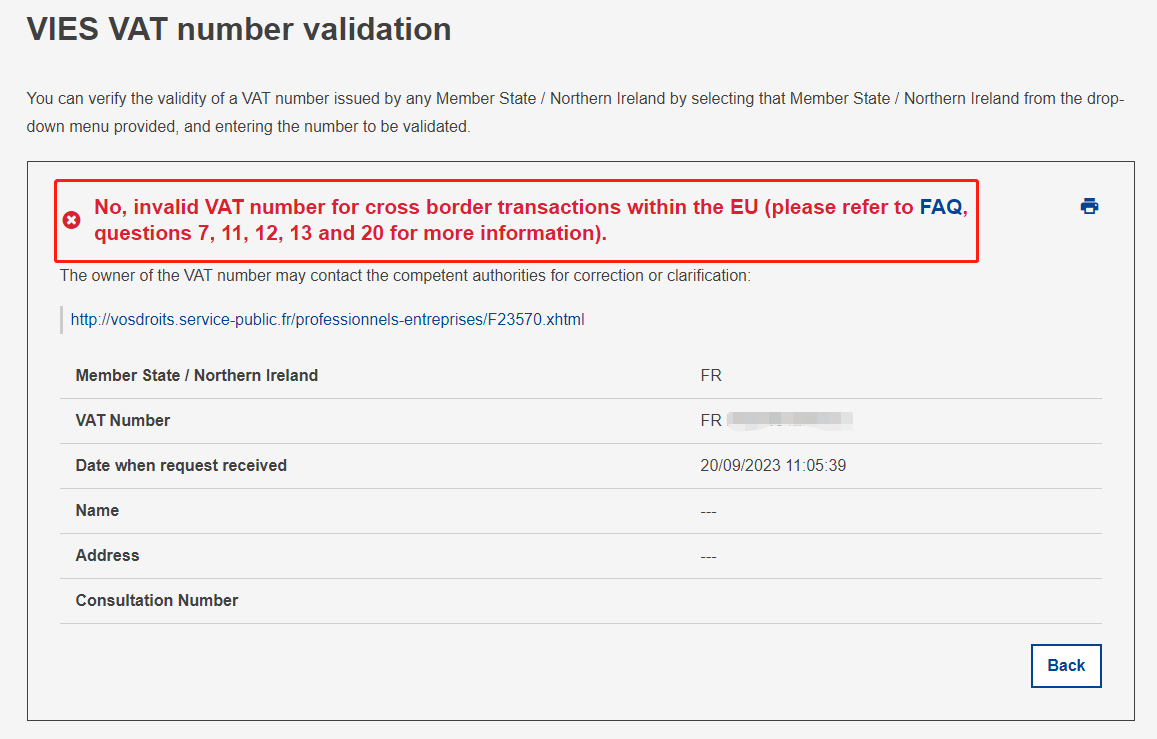Viewport: 1157px width, 739px height.
Task: Select the FR member state value
Action: (711, 376)
